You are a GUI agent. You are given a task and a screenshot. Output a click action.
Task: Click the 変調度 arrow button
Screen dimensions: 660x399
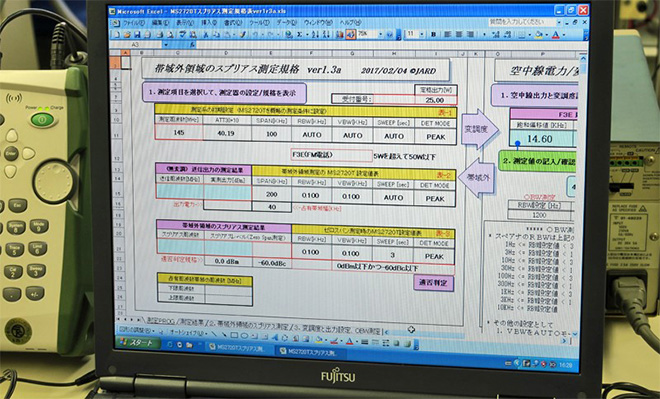479,129
